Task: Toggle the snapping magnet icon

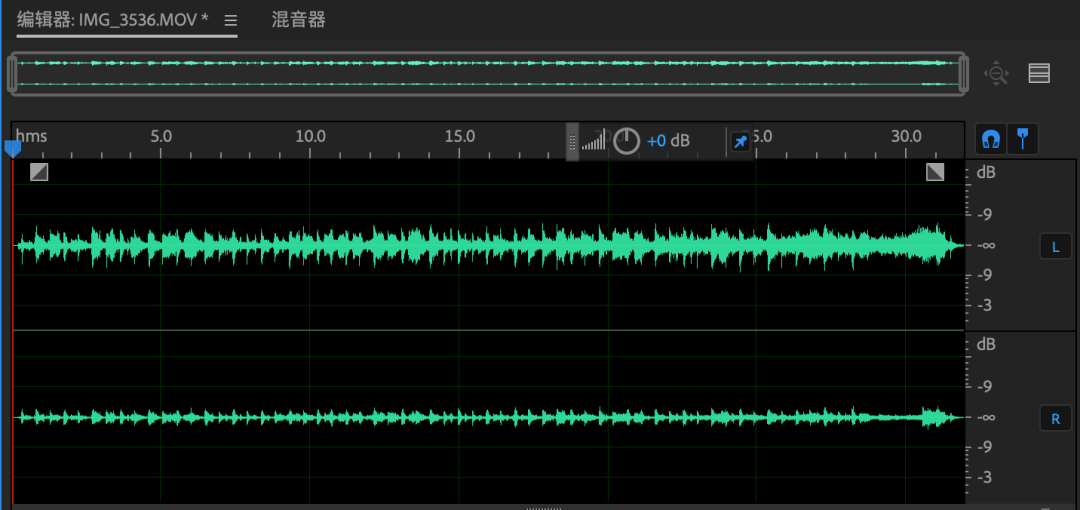Action: click(991, 139)
